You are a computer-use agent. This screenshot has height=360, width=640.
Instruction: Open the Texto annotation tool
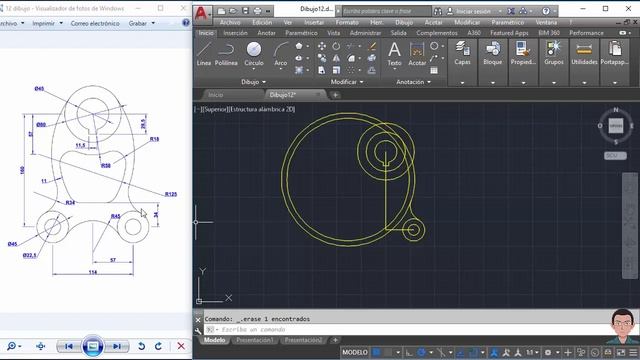coord(394,54)
